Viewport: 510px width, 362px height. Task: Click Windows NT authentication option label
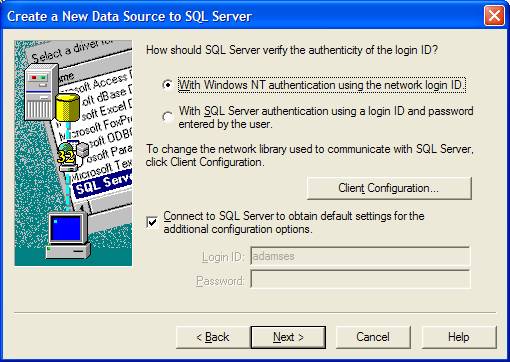point(322,85)
